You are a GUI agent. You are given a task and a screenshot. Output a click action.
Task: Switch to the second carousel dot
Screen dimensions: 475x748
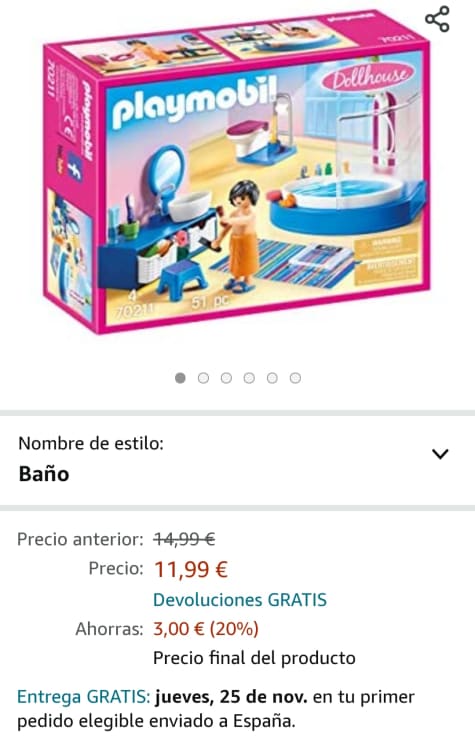click(x=203, y=378)
